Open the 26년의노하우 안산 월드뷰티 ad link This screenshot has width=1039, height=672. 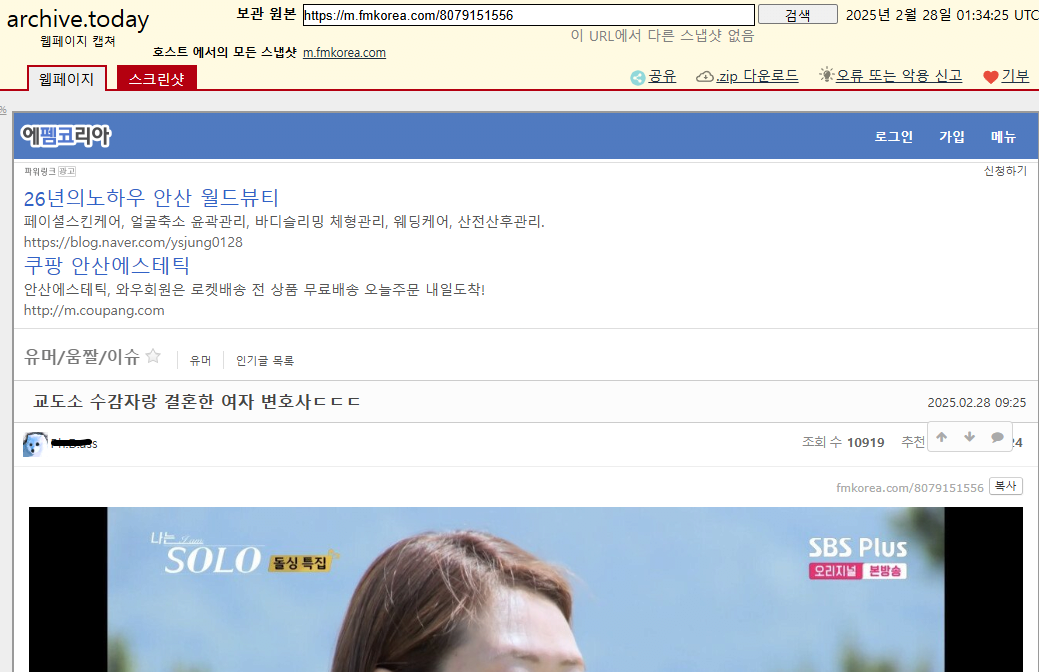(x=151, y=198)
